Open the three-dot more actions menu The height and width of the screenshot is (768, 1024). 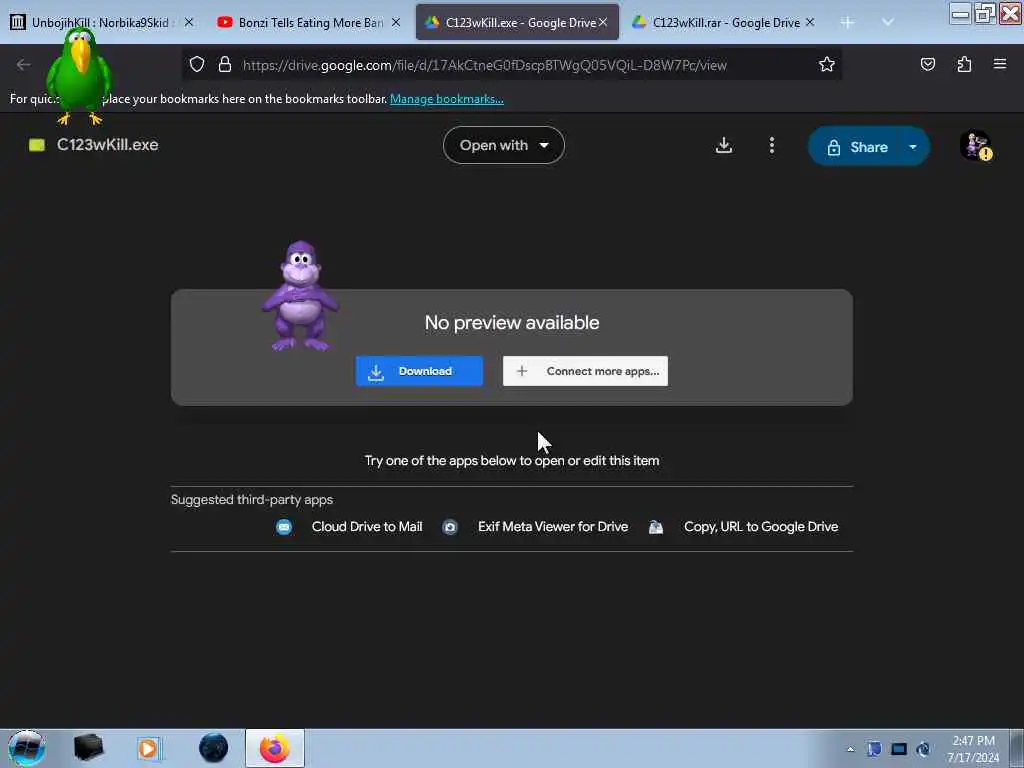(771, 145)
